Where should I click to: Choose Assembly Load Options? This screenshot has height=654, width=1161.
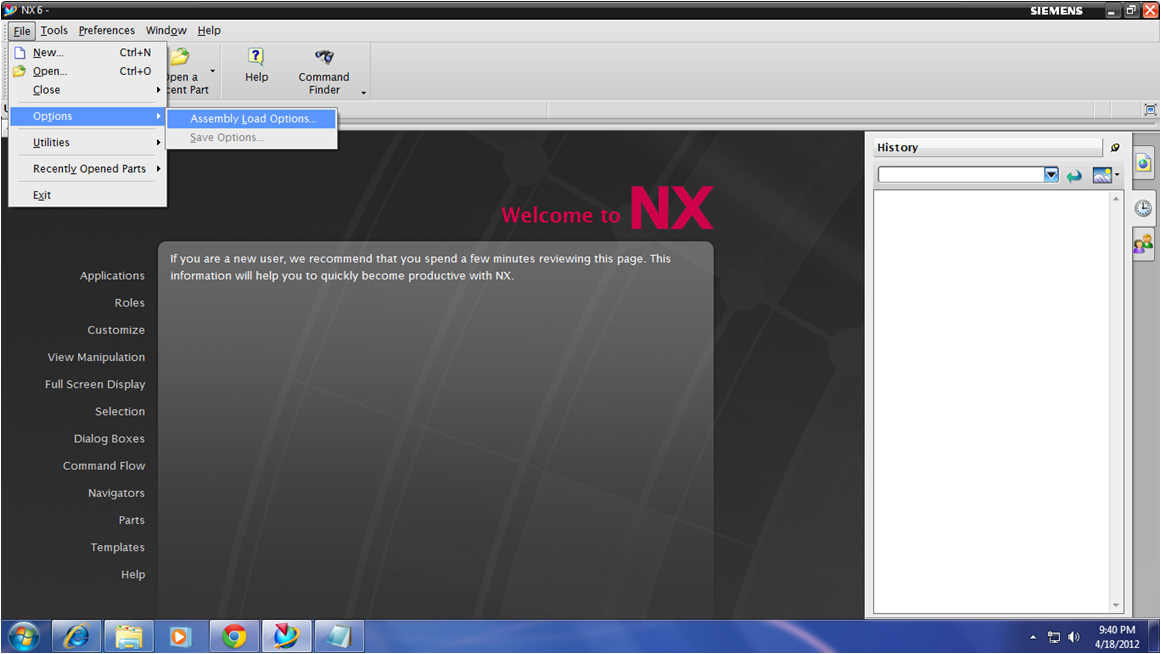[x=252, y=119]
